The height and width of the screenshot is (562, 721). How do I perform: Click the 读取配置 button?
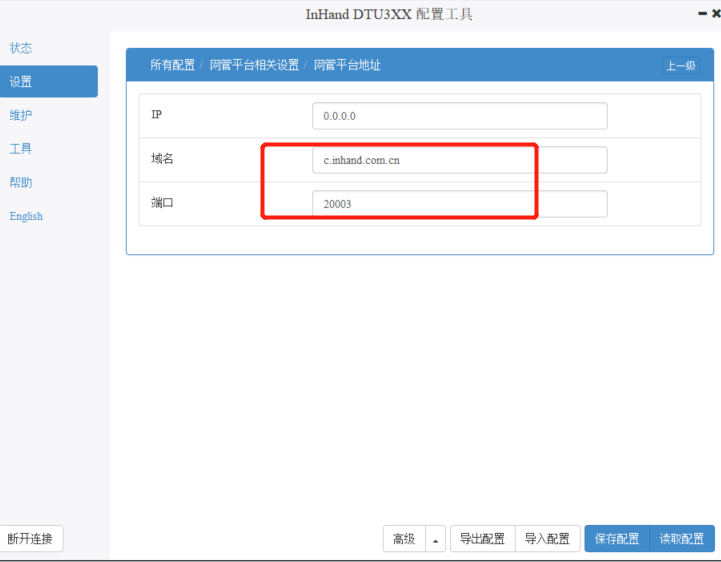point(682,539)
